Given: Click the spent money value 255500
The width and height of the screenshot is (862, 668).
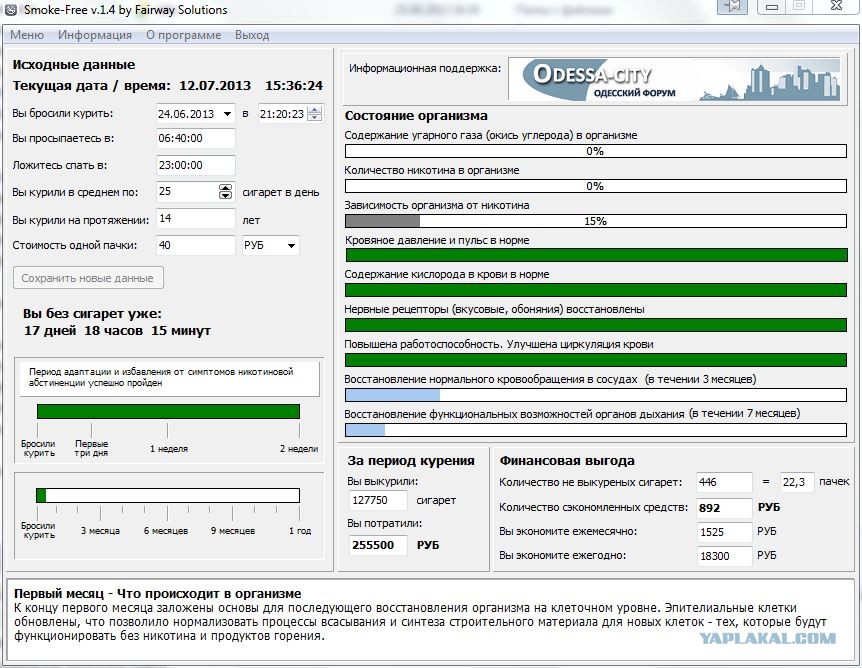Looking at the screenshot, I should [x=378, y=545].
